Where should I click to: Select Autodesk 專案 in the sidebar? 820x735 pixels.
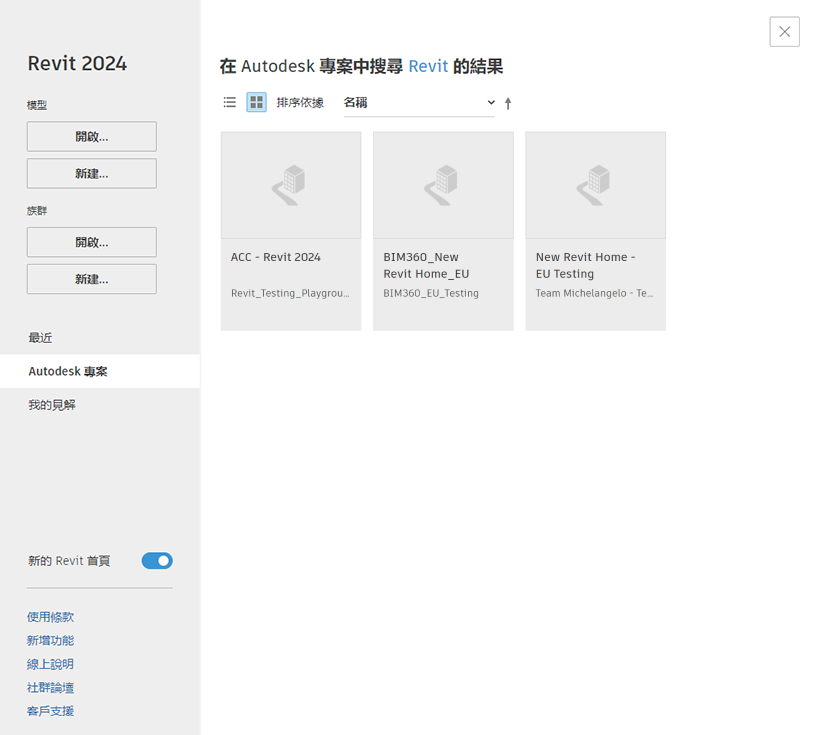click(x=100, y=371)
